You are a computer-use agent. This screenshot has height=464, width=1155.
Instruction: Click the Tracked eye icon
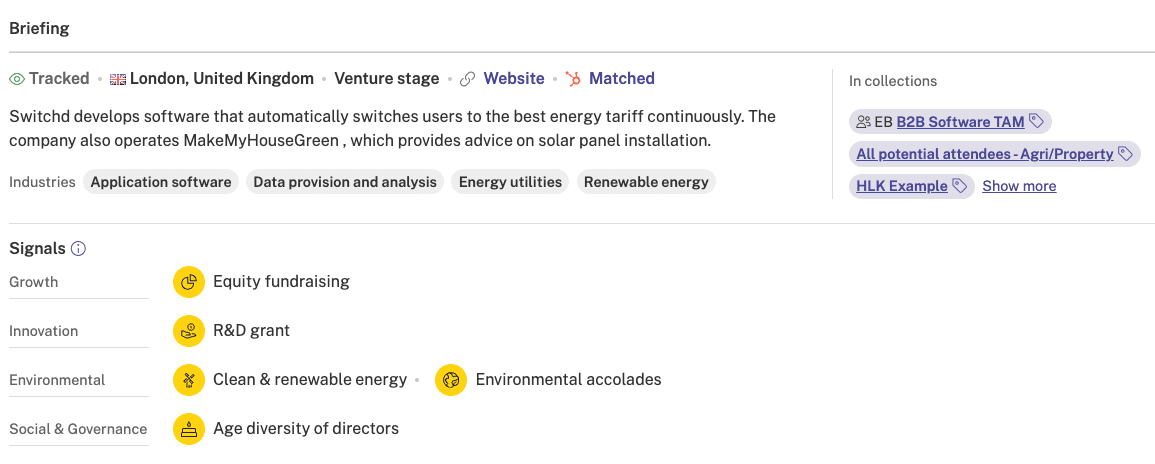[17, 79]
